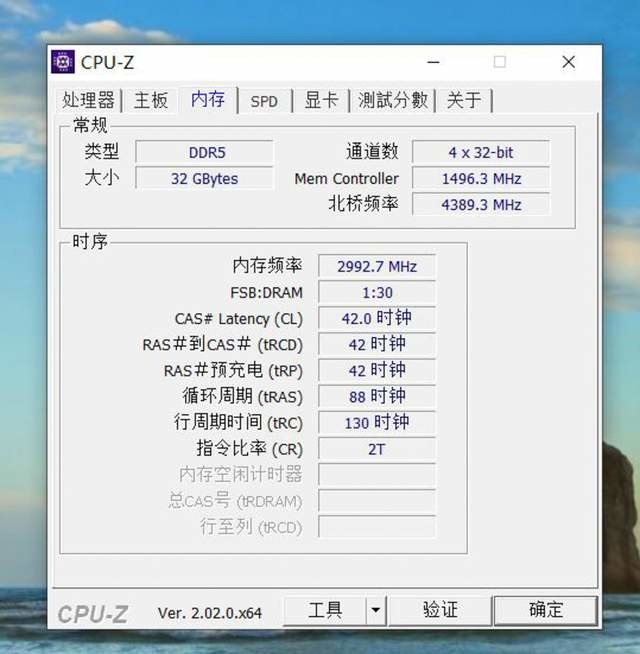Click the 2T command rate value

[x=377, y=449]
